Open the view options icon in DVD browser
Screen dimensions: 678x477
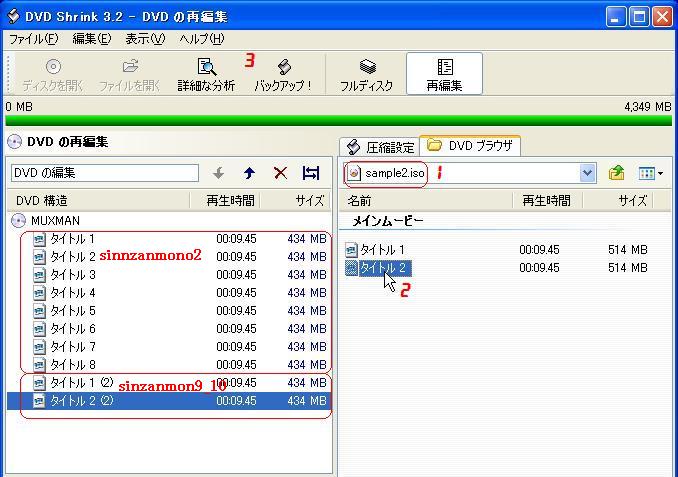coord(646,174)
